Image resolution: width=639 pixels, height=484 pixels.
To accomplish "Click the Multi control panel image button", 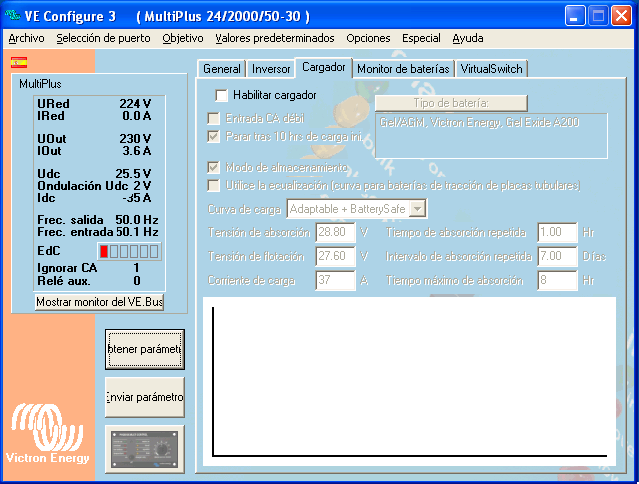I will point(145,449).
